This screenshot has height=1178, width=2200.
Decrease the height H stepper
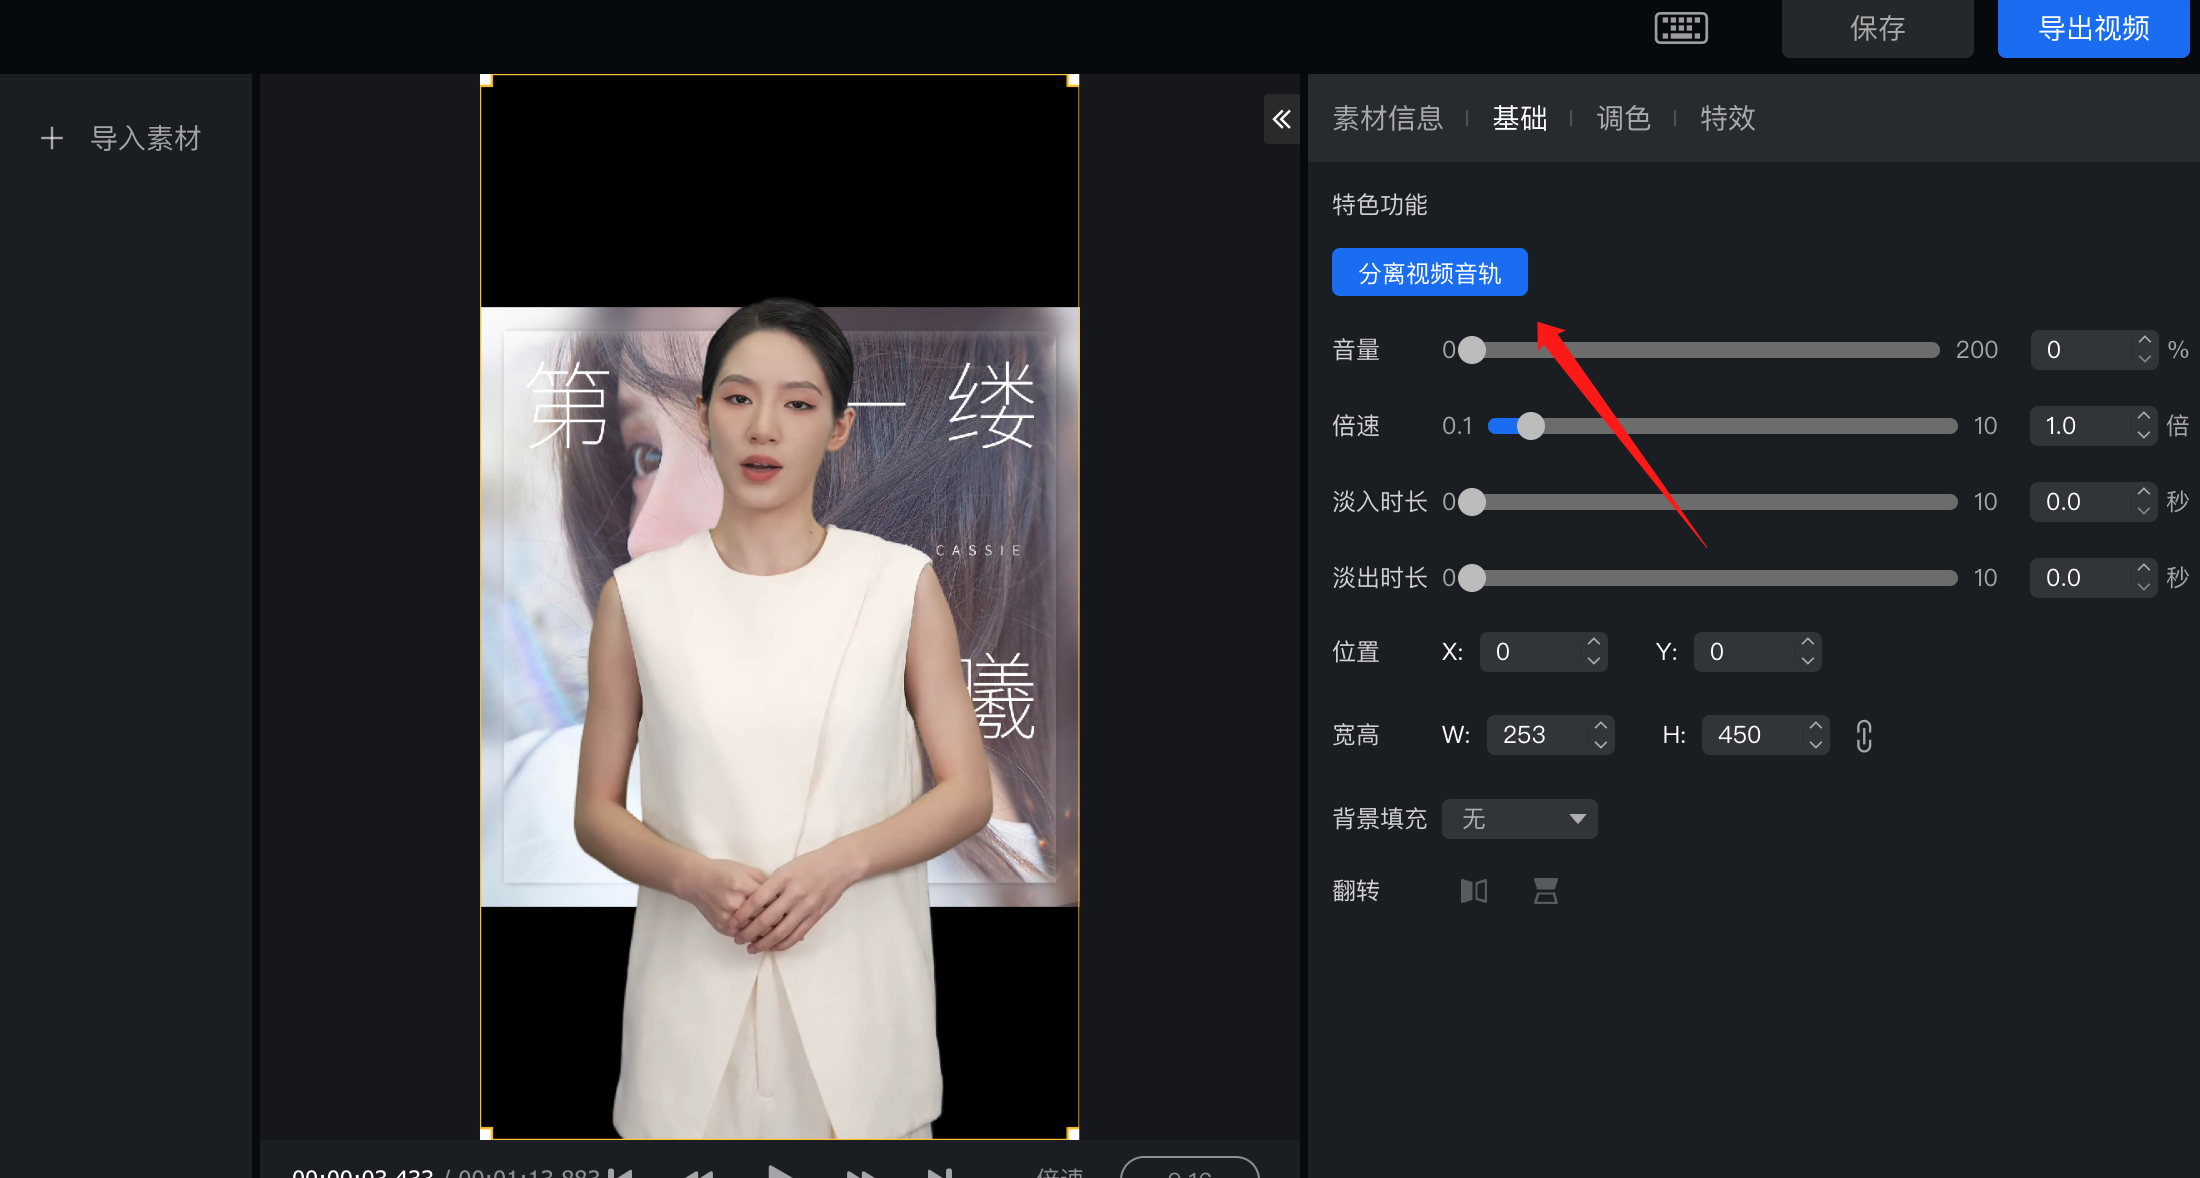(x=1815, y=744)
